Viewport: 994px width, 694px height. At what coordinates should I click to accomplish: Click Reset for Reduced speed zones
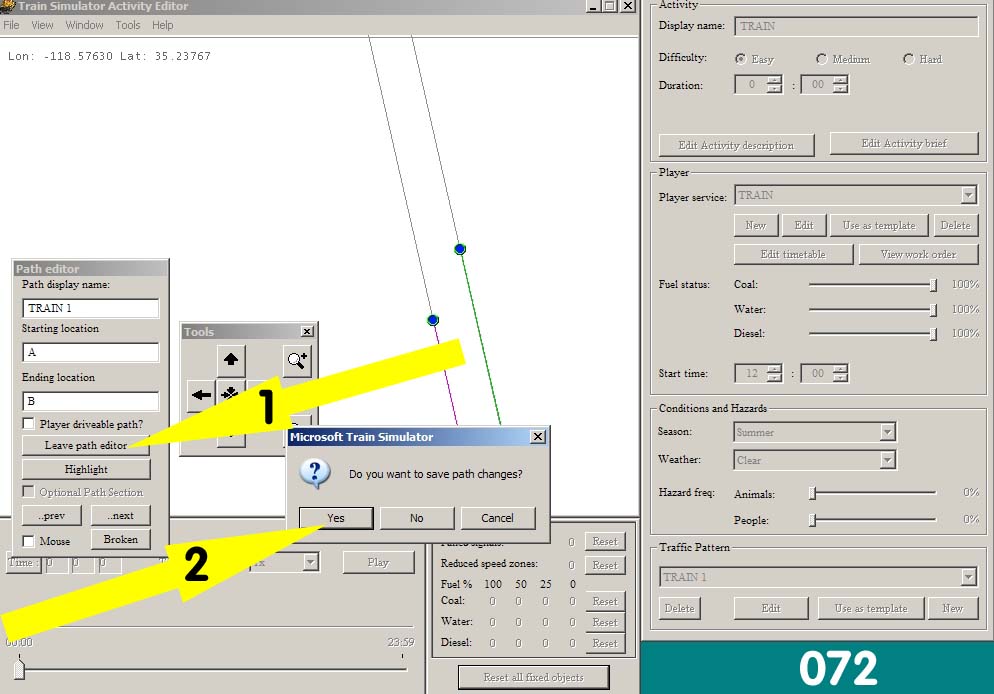click(605, 565)
